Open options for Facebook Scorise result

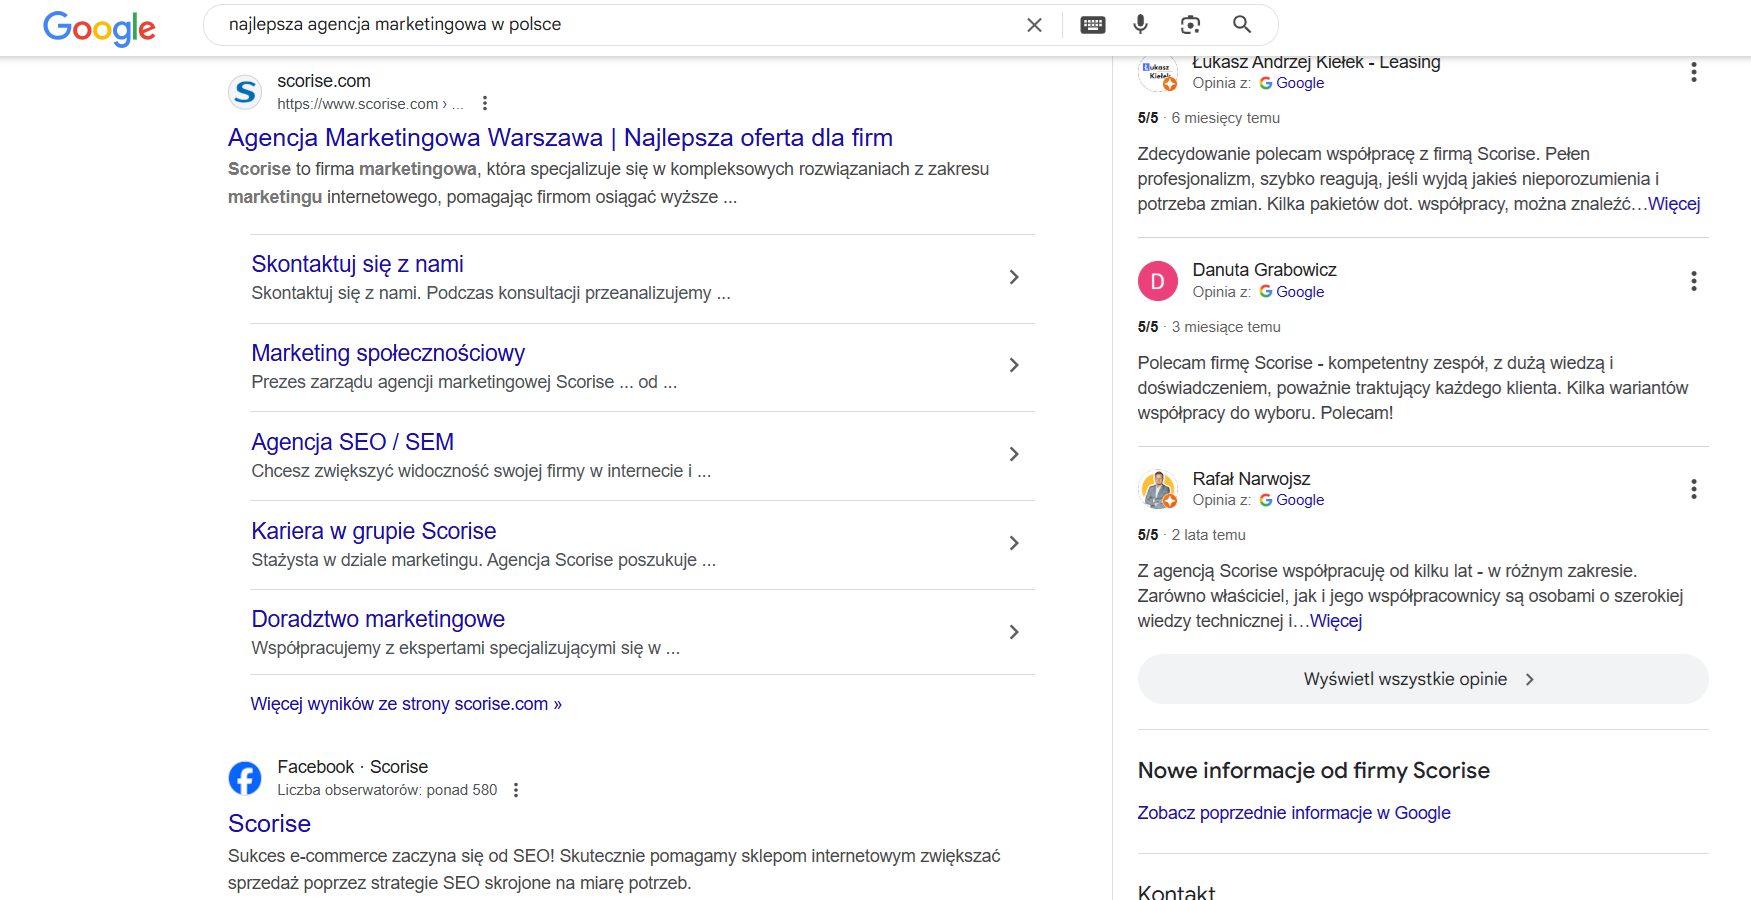pyautogui.click(x=516, y=790)
